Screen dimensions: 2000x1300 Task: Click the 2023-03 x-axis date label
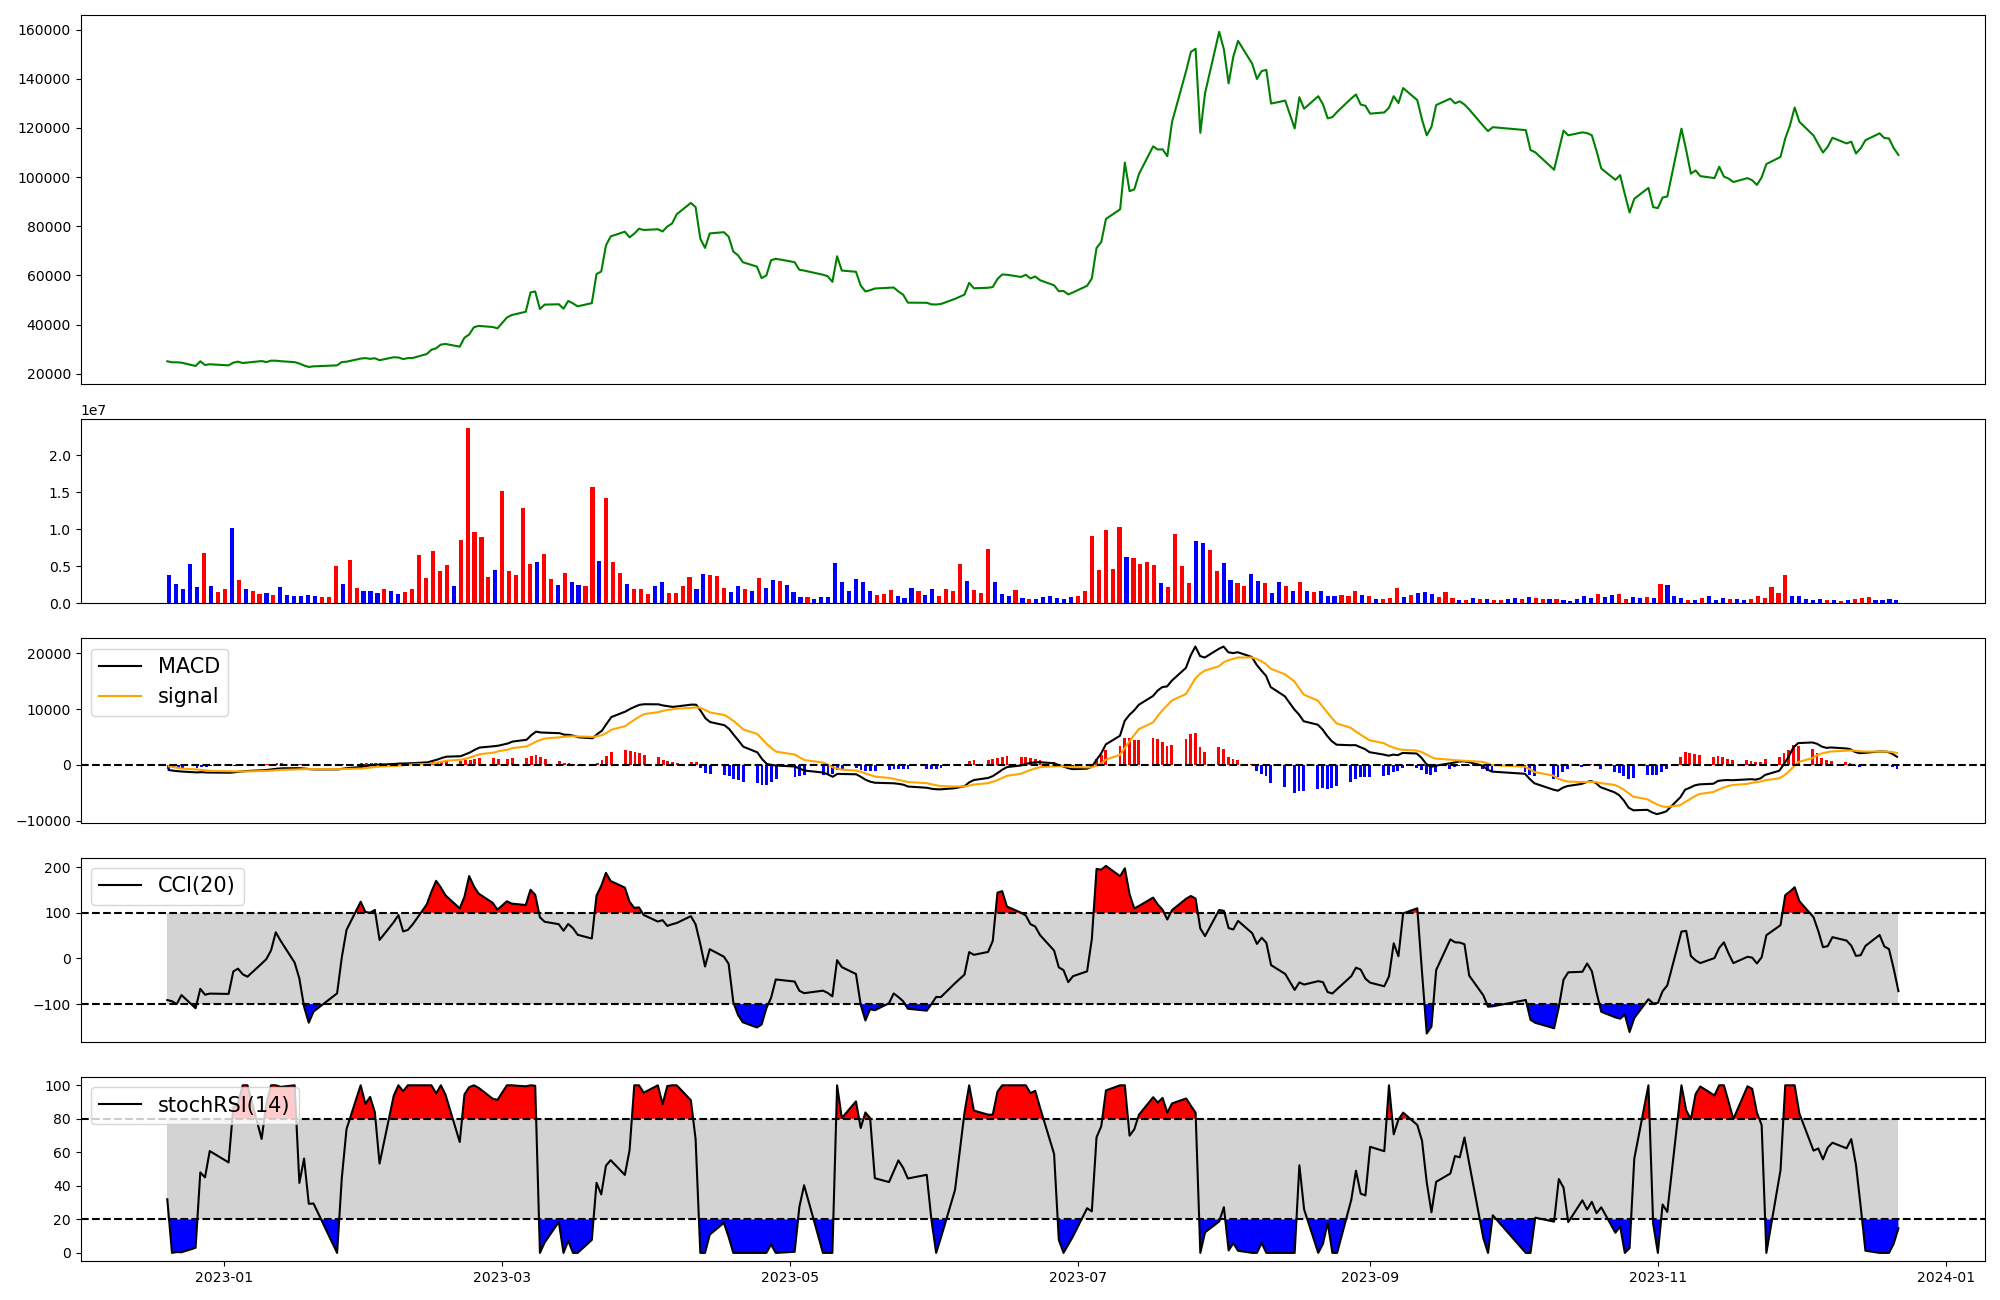point(502,1277)
